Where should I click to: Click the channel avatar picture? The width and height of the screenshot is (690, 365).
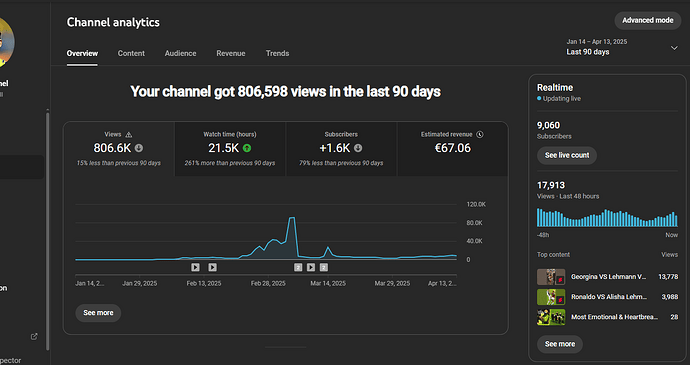5,43
